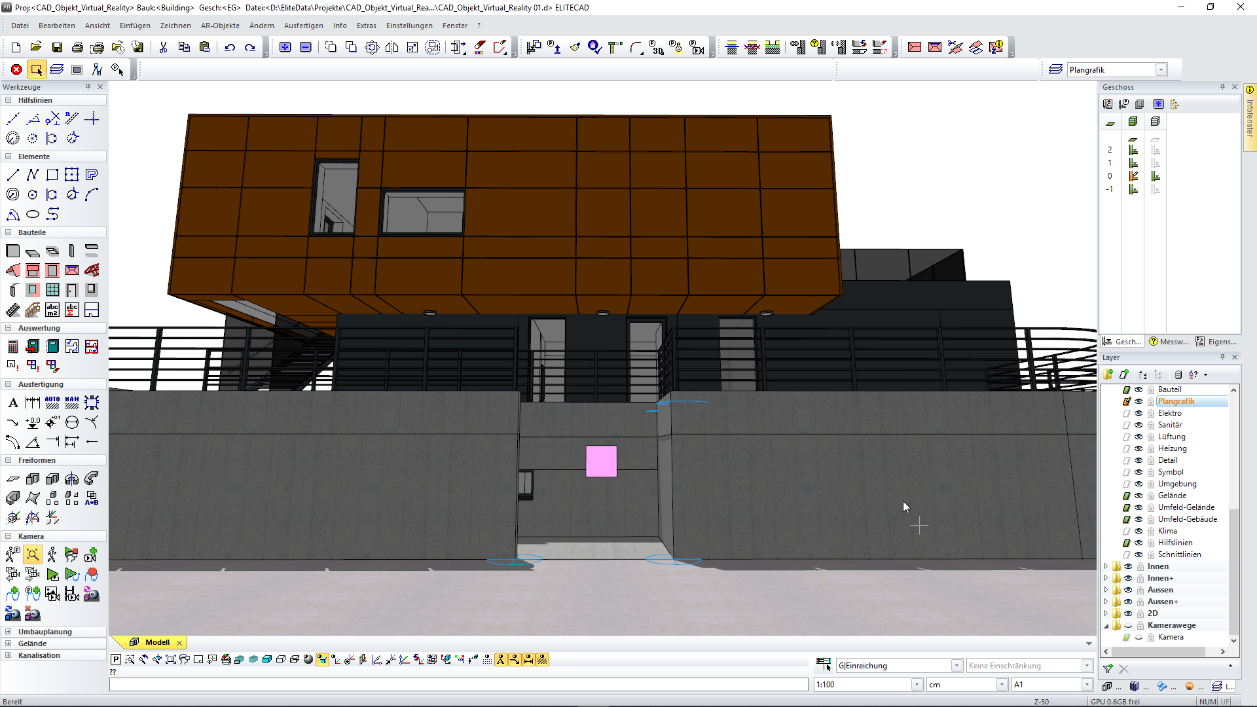Select the ellipse tool in Elemente
Image resolution: width=1257 pixels, height=707 pixels.
pyautogui.click(x=32, y=214)
